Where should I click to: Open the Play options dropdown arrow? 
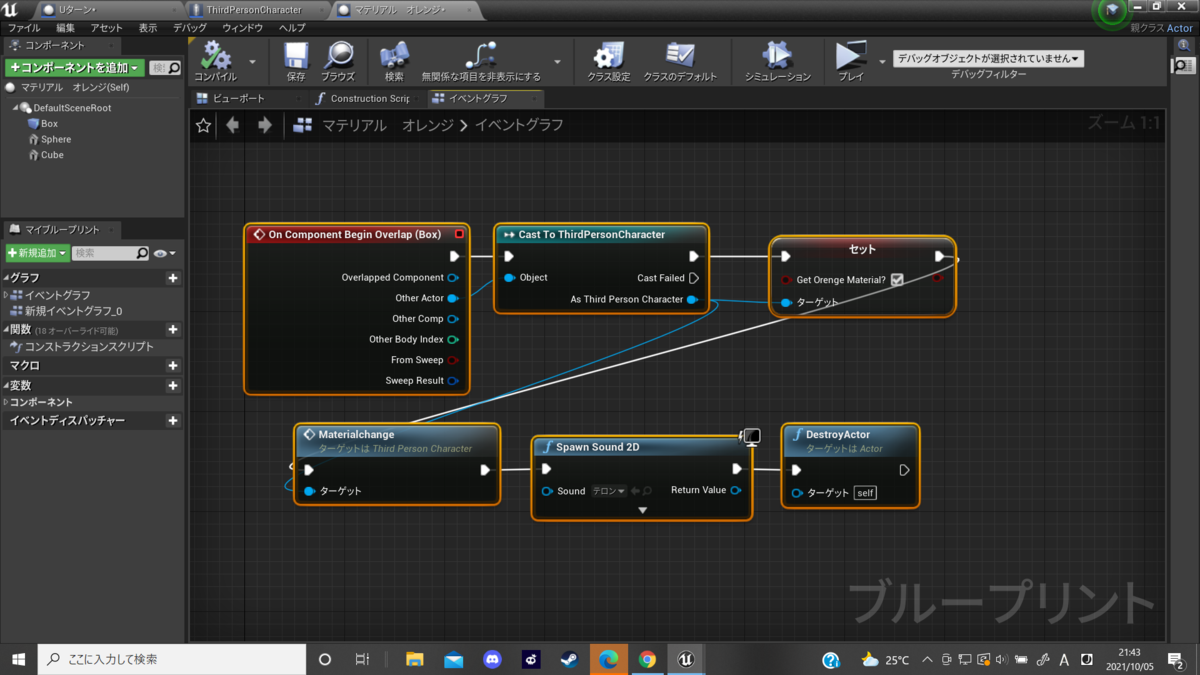[882, 62]
